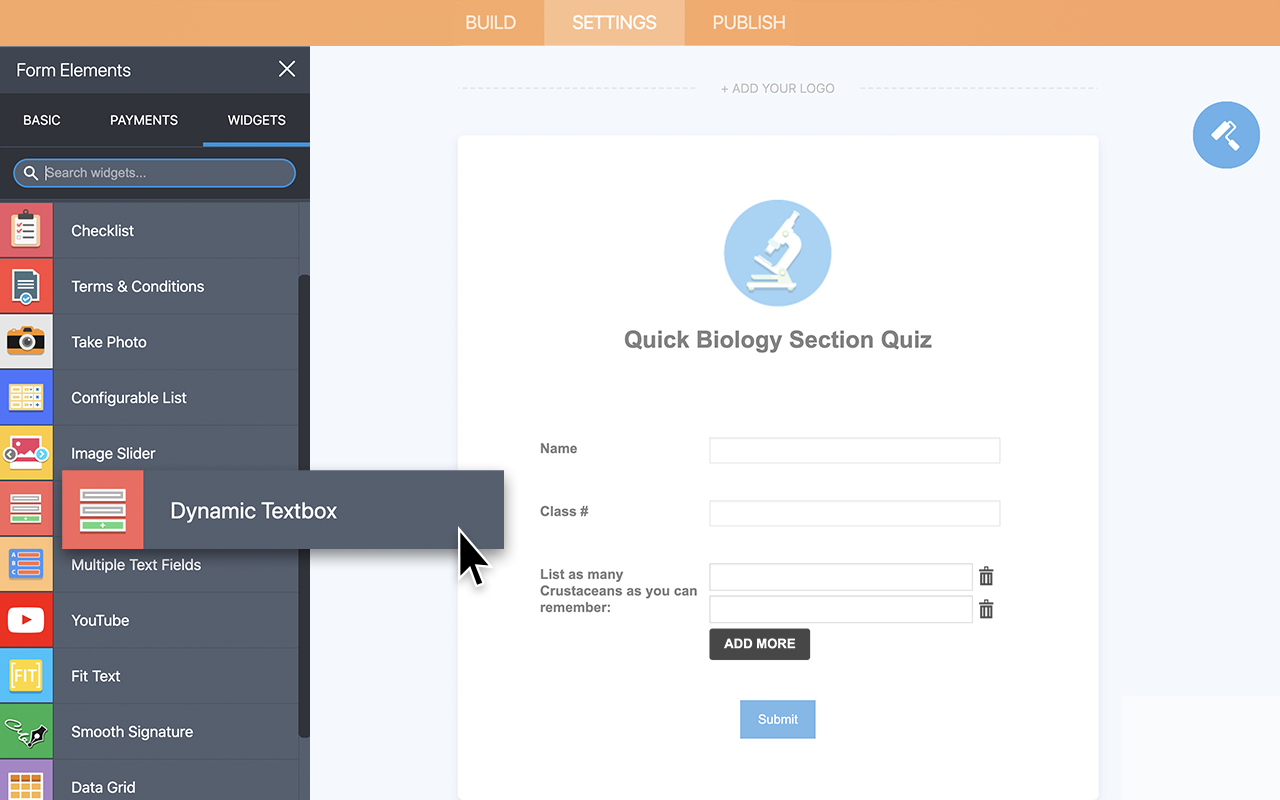Screen dimensions: 1280x800
Task: Select the Checklist widget icon
Action: click(26, 229)
